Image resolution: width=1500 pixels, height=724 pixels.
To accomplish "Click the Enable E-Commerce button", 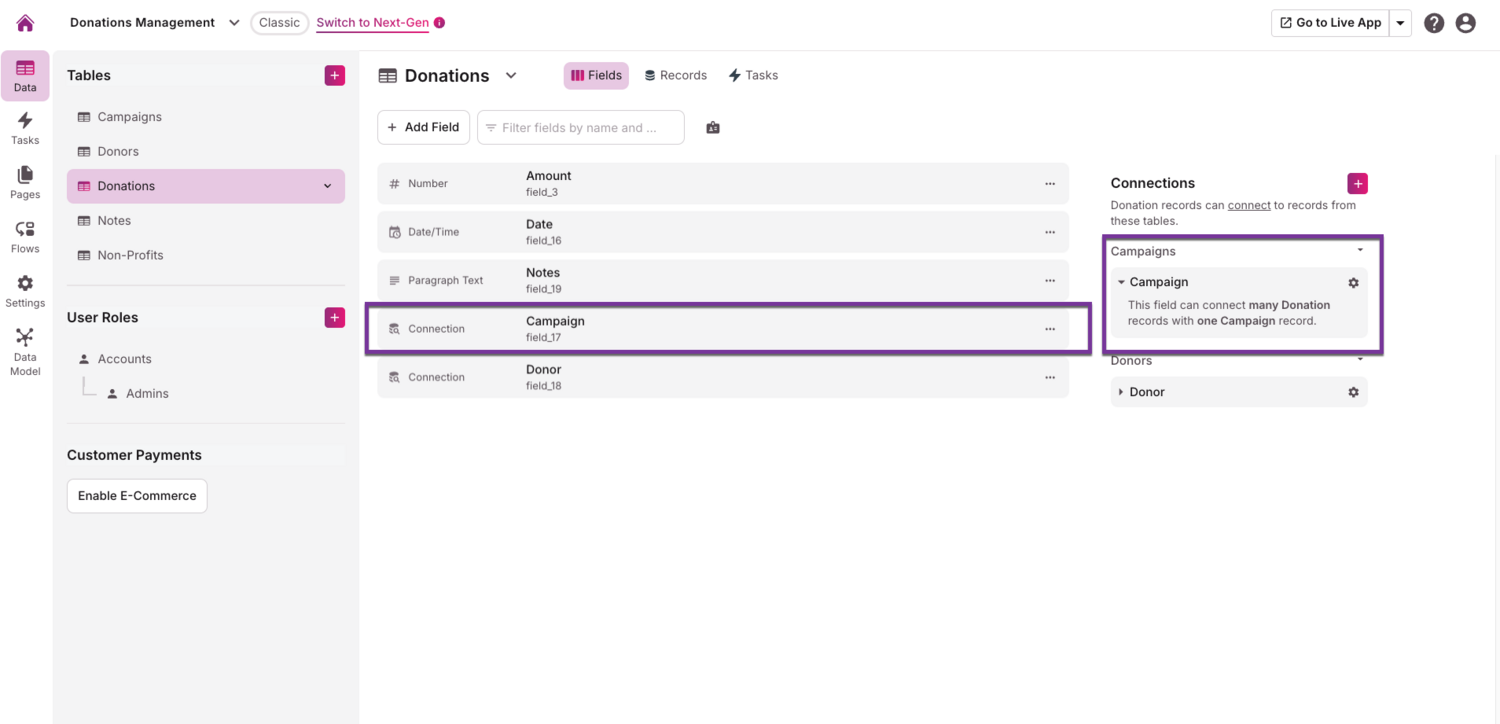I will click(x=137, y=496).
